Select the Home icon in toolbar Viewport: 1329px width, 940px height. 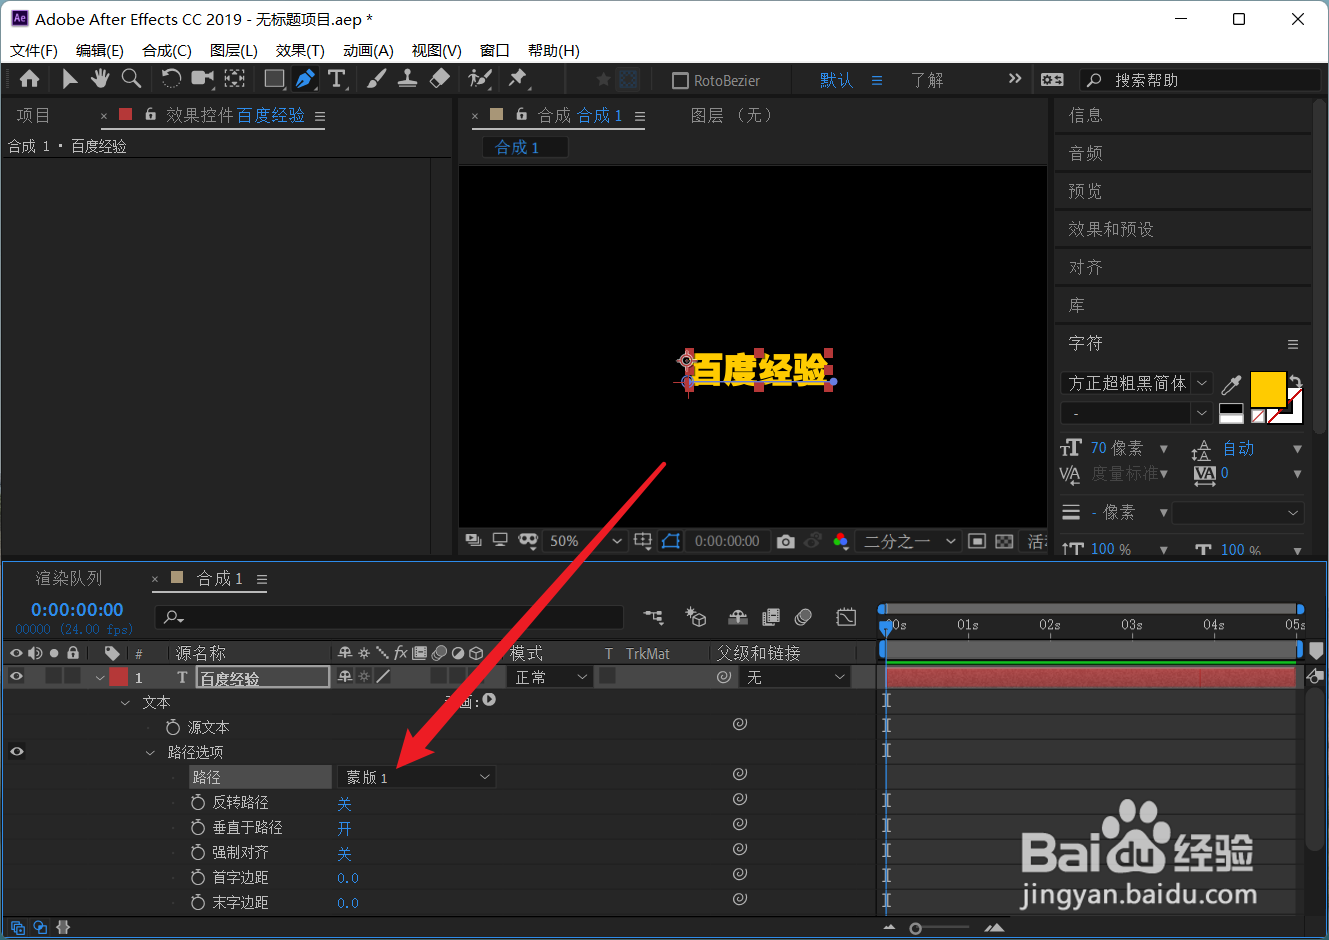click(30, 79)
